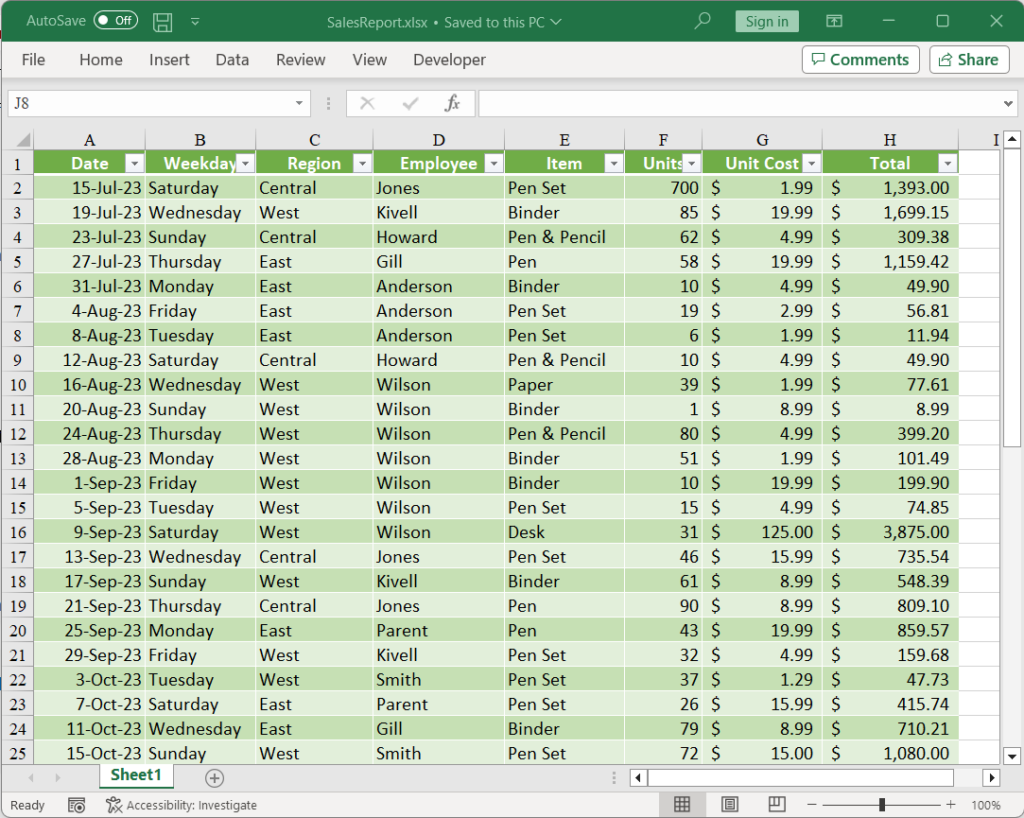The image size is (1024, 818).
Task: Click the Share button
Action: (x=968, y=59)
